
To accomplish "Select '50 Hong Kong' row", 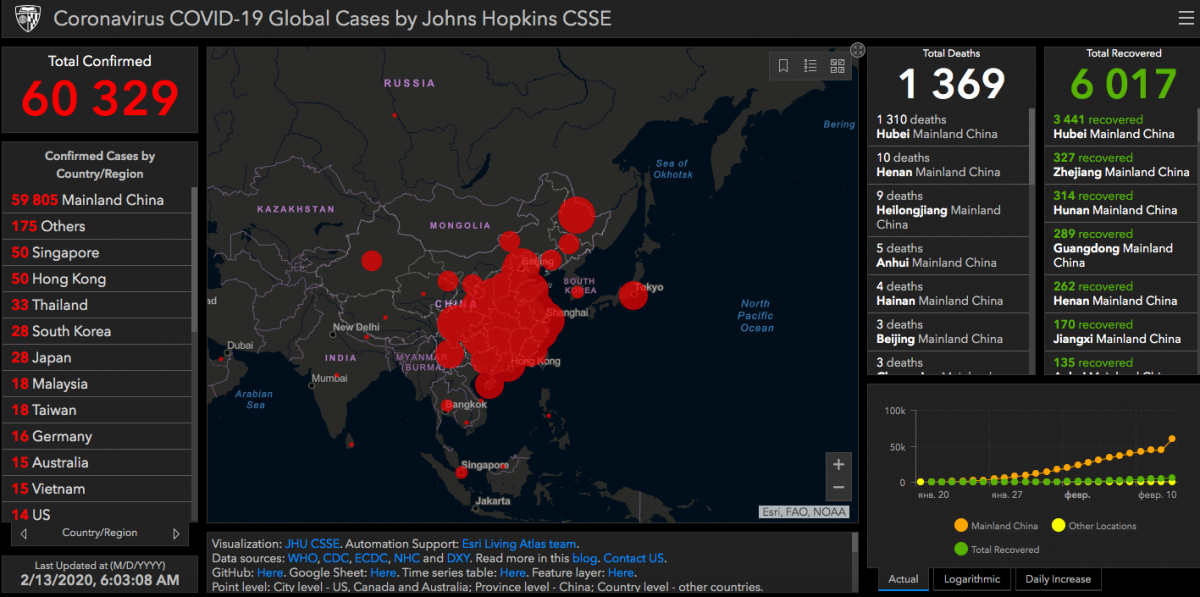I will click(x=98, y=279).
